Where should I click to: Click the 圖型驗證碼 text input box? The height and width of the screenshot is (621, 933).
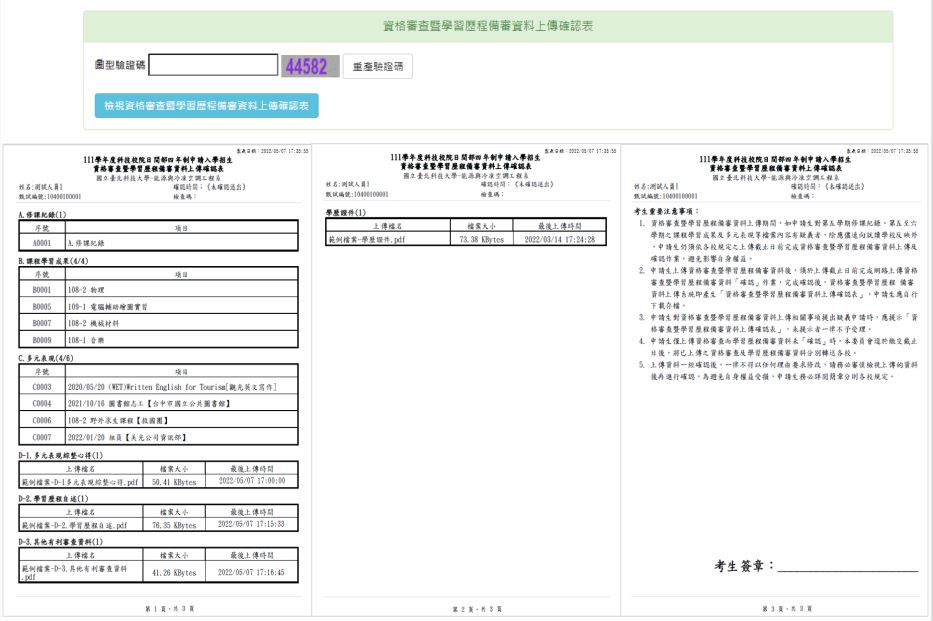(x=213, y=65)
